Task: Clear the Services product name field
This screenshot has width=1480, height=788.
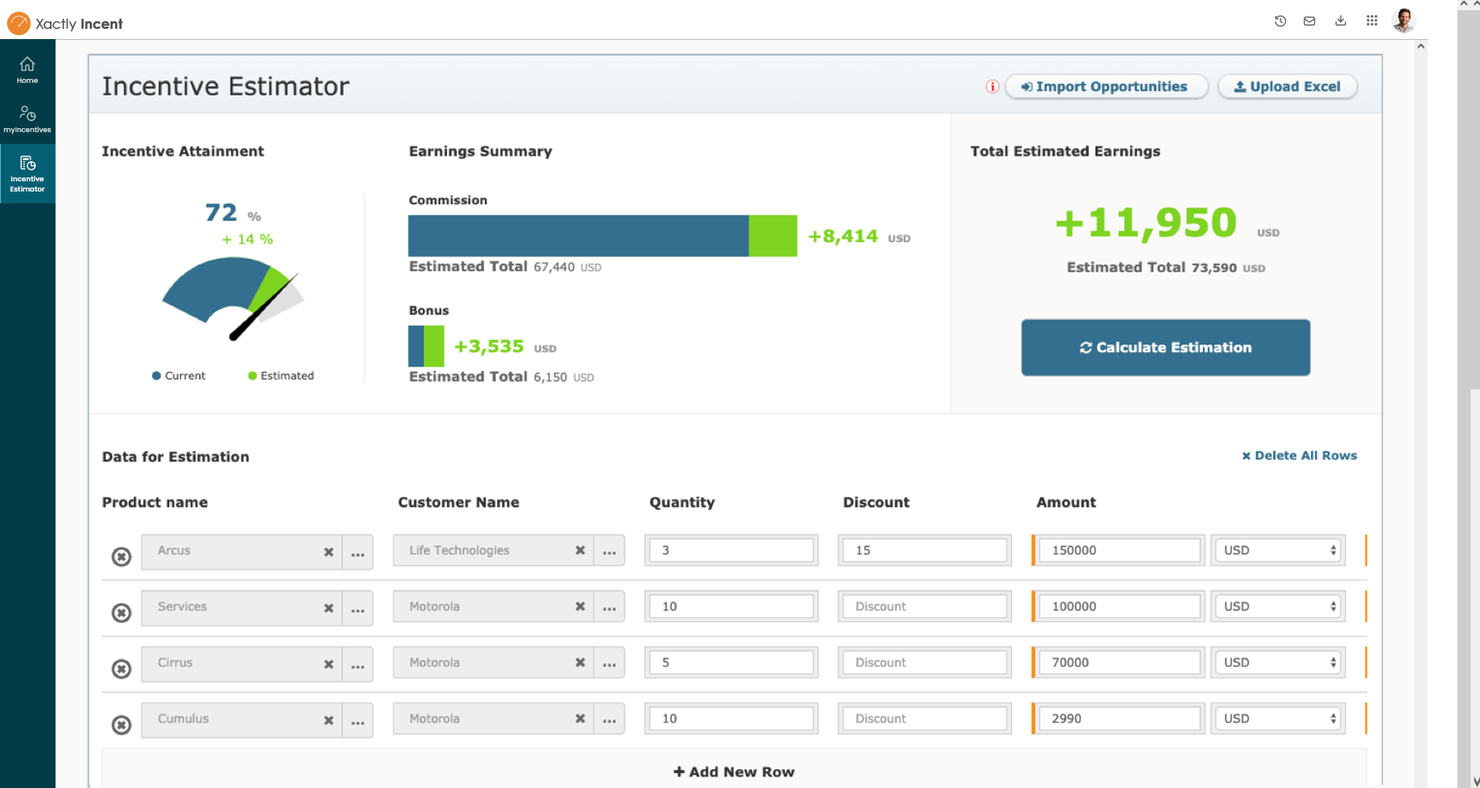Action: pos(327,607)
